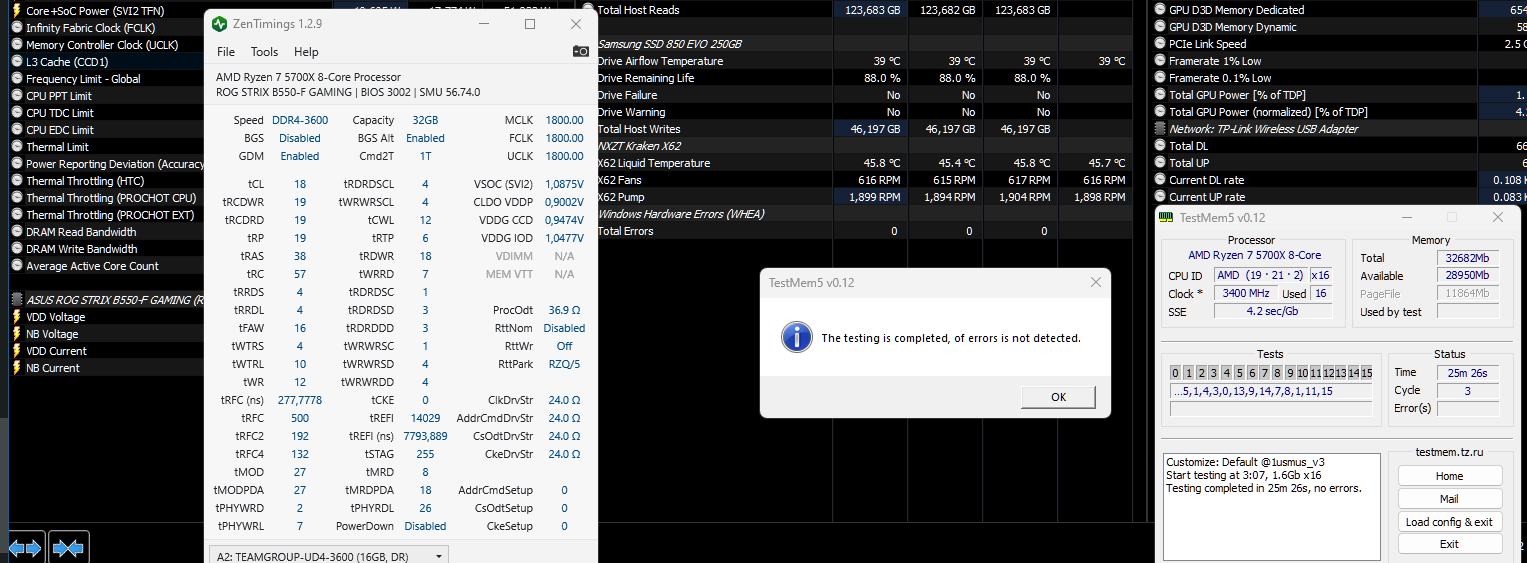Click the VDD Voltage lightning icon
The height and width of the screenshot is (563, 1527).
(17, 317)
